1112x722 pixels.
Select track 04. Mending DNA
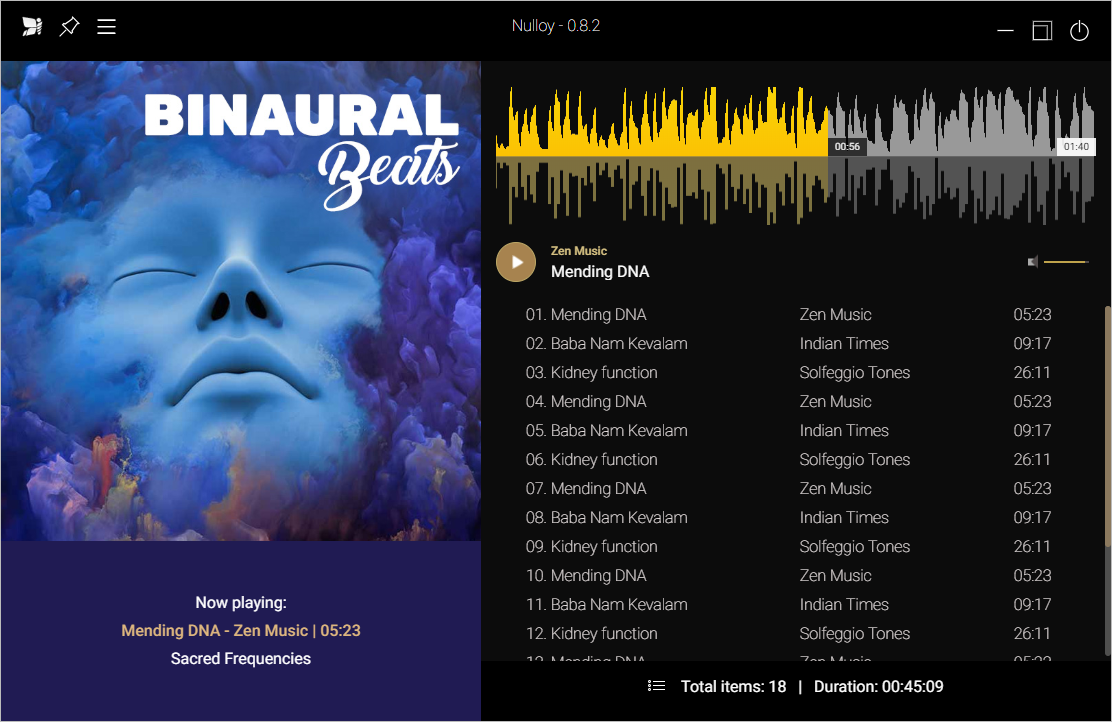(x=788, y=401)
